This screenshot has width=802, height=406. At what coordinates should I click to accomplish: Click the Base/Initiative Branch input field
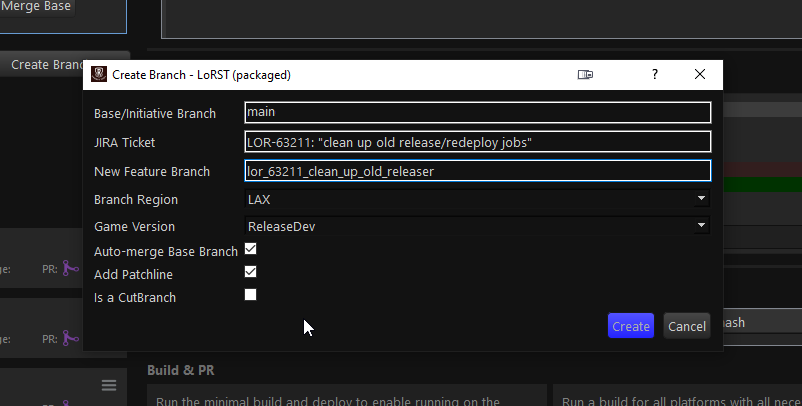pos(477,113)
